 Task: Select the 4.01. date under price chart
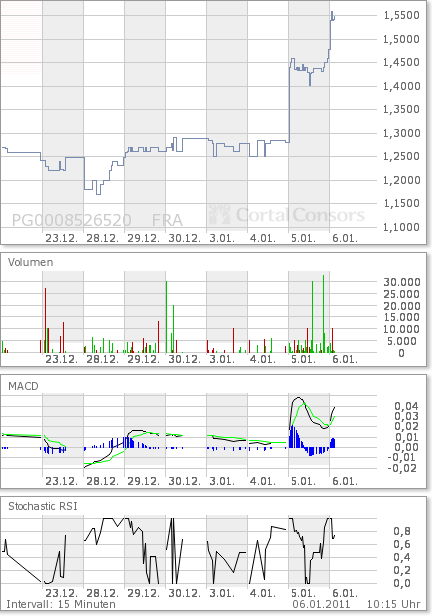click(x=263, y=238)
